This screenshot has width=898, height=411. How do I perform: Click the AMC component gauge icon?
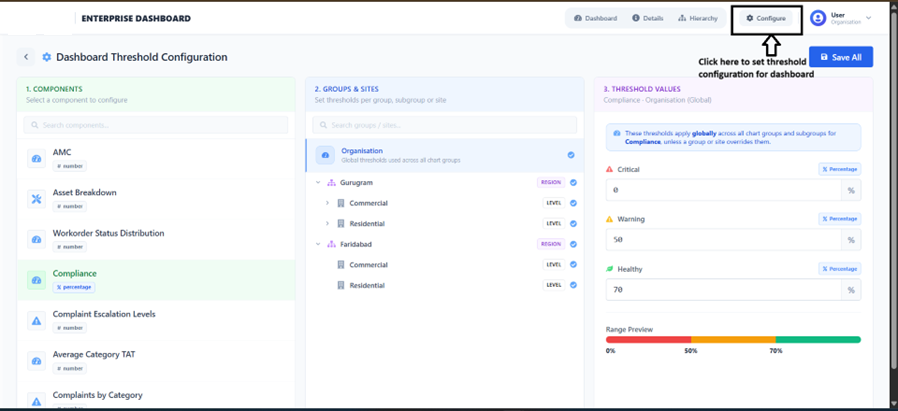tap(37, 159)
